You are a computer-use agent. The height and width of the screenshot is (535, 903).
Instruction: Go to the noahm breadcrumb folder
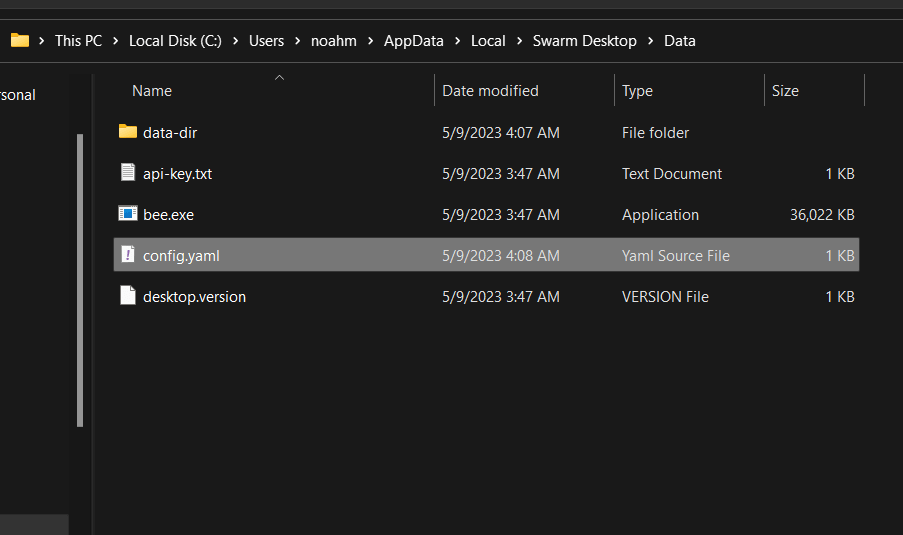333,41
